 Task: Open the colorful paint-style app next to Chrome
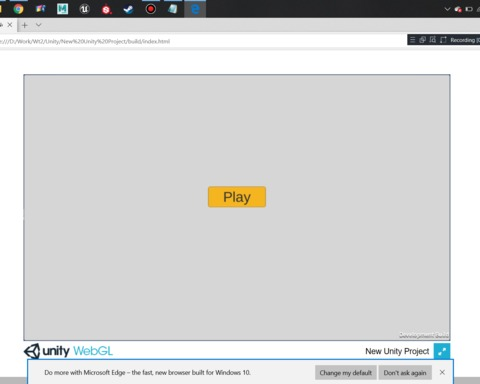(x=40, y=9)
